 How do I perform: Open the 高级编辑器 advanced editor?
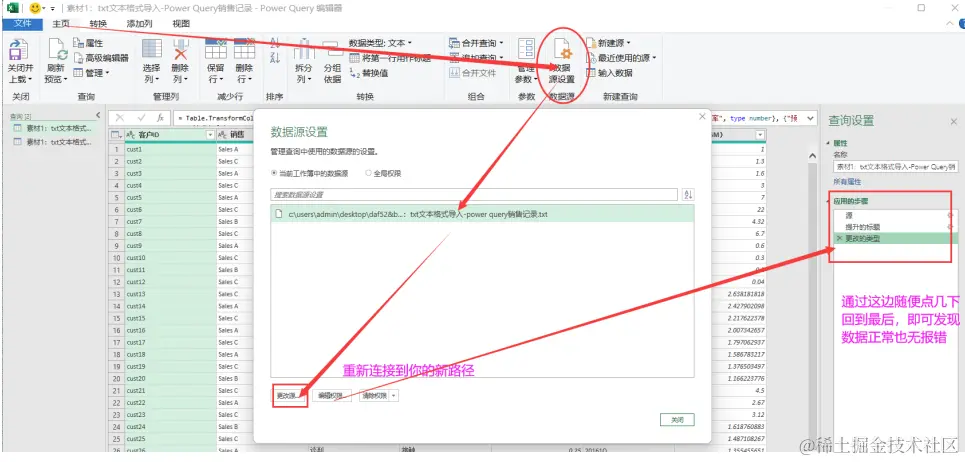(x=101, y=58)
